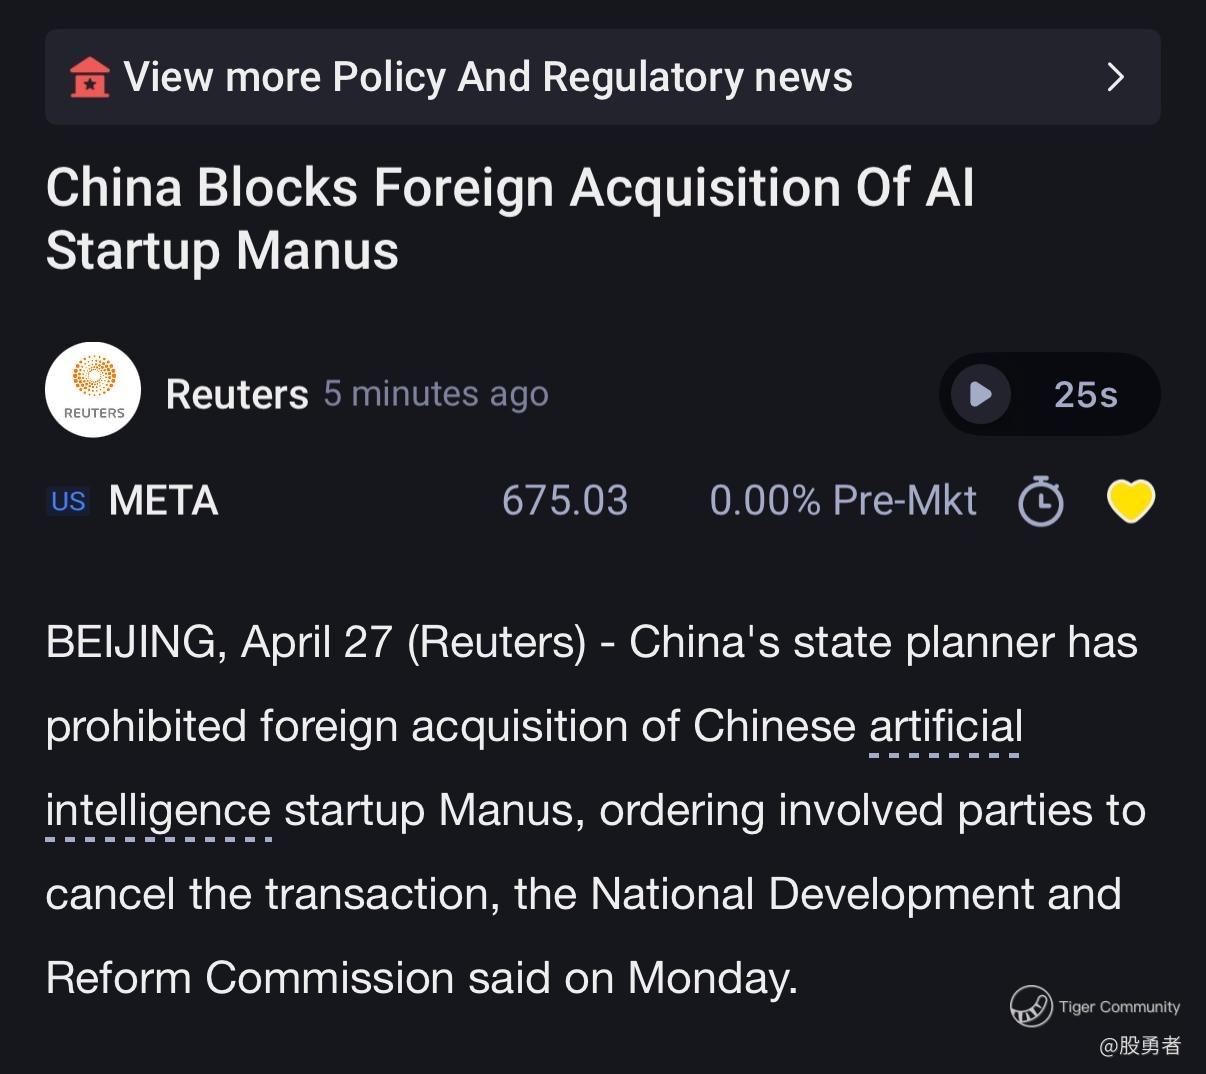Tap the article headline about Manus

(x=510, y=219)
